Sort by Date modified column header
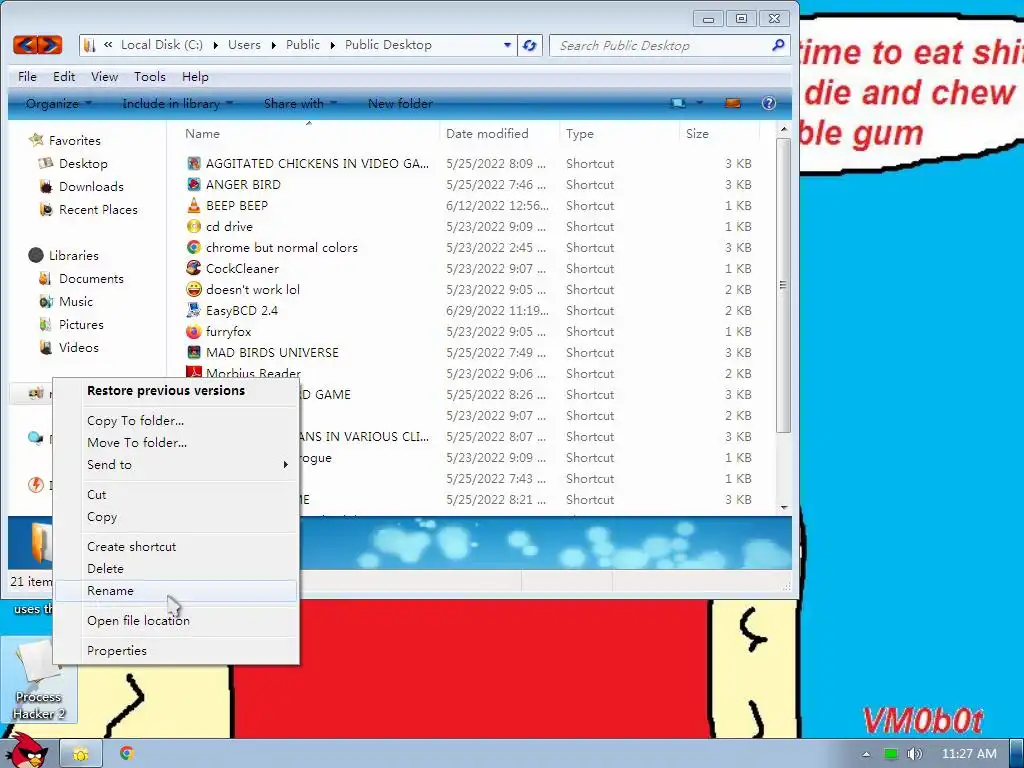The width and height of the screenshot is (1024, 768). tap(499, 133)
